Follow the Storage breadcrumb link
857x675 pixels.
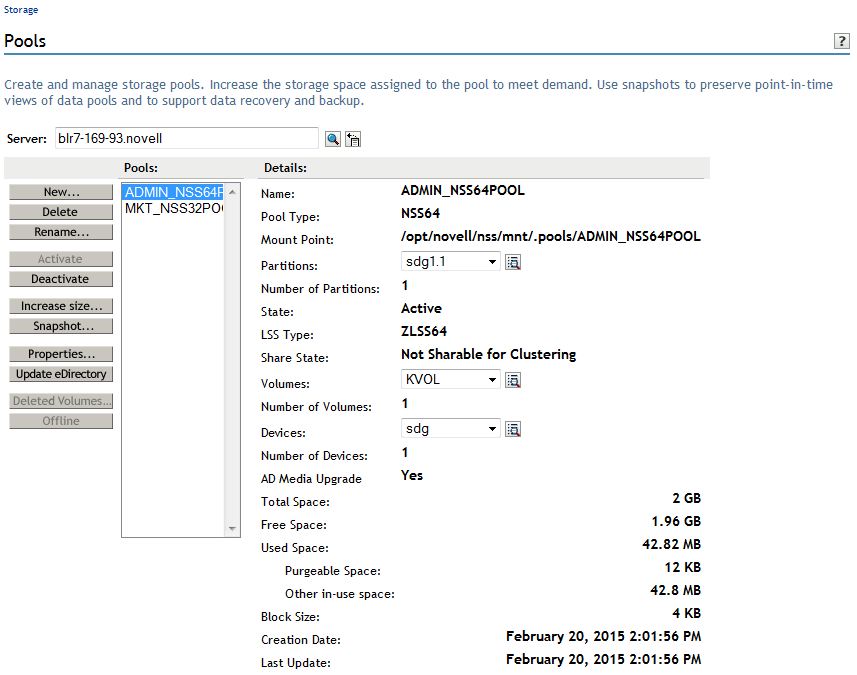[21, 10]
